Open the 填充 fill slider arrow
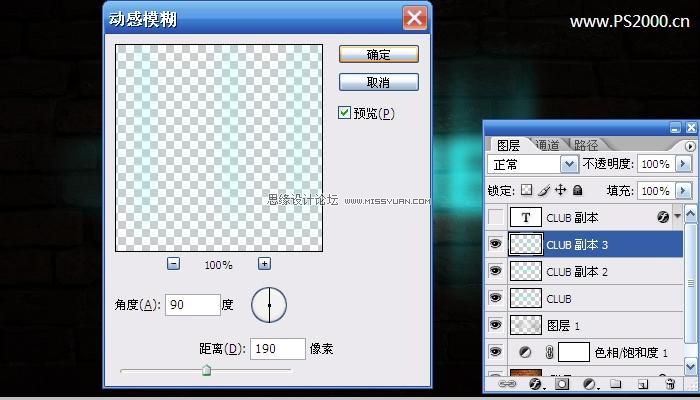This screenshot has height=400, width=700. point(683,191)
